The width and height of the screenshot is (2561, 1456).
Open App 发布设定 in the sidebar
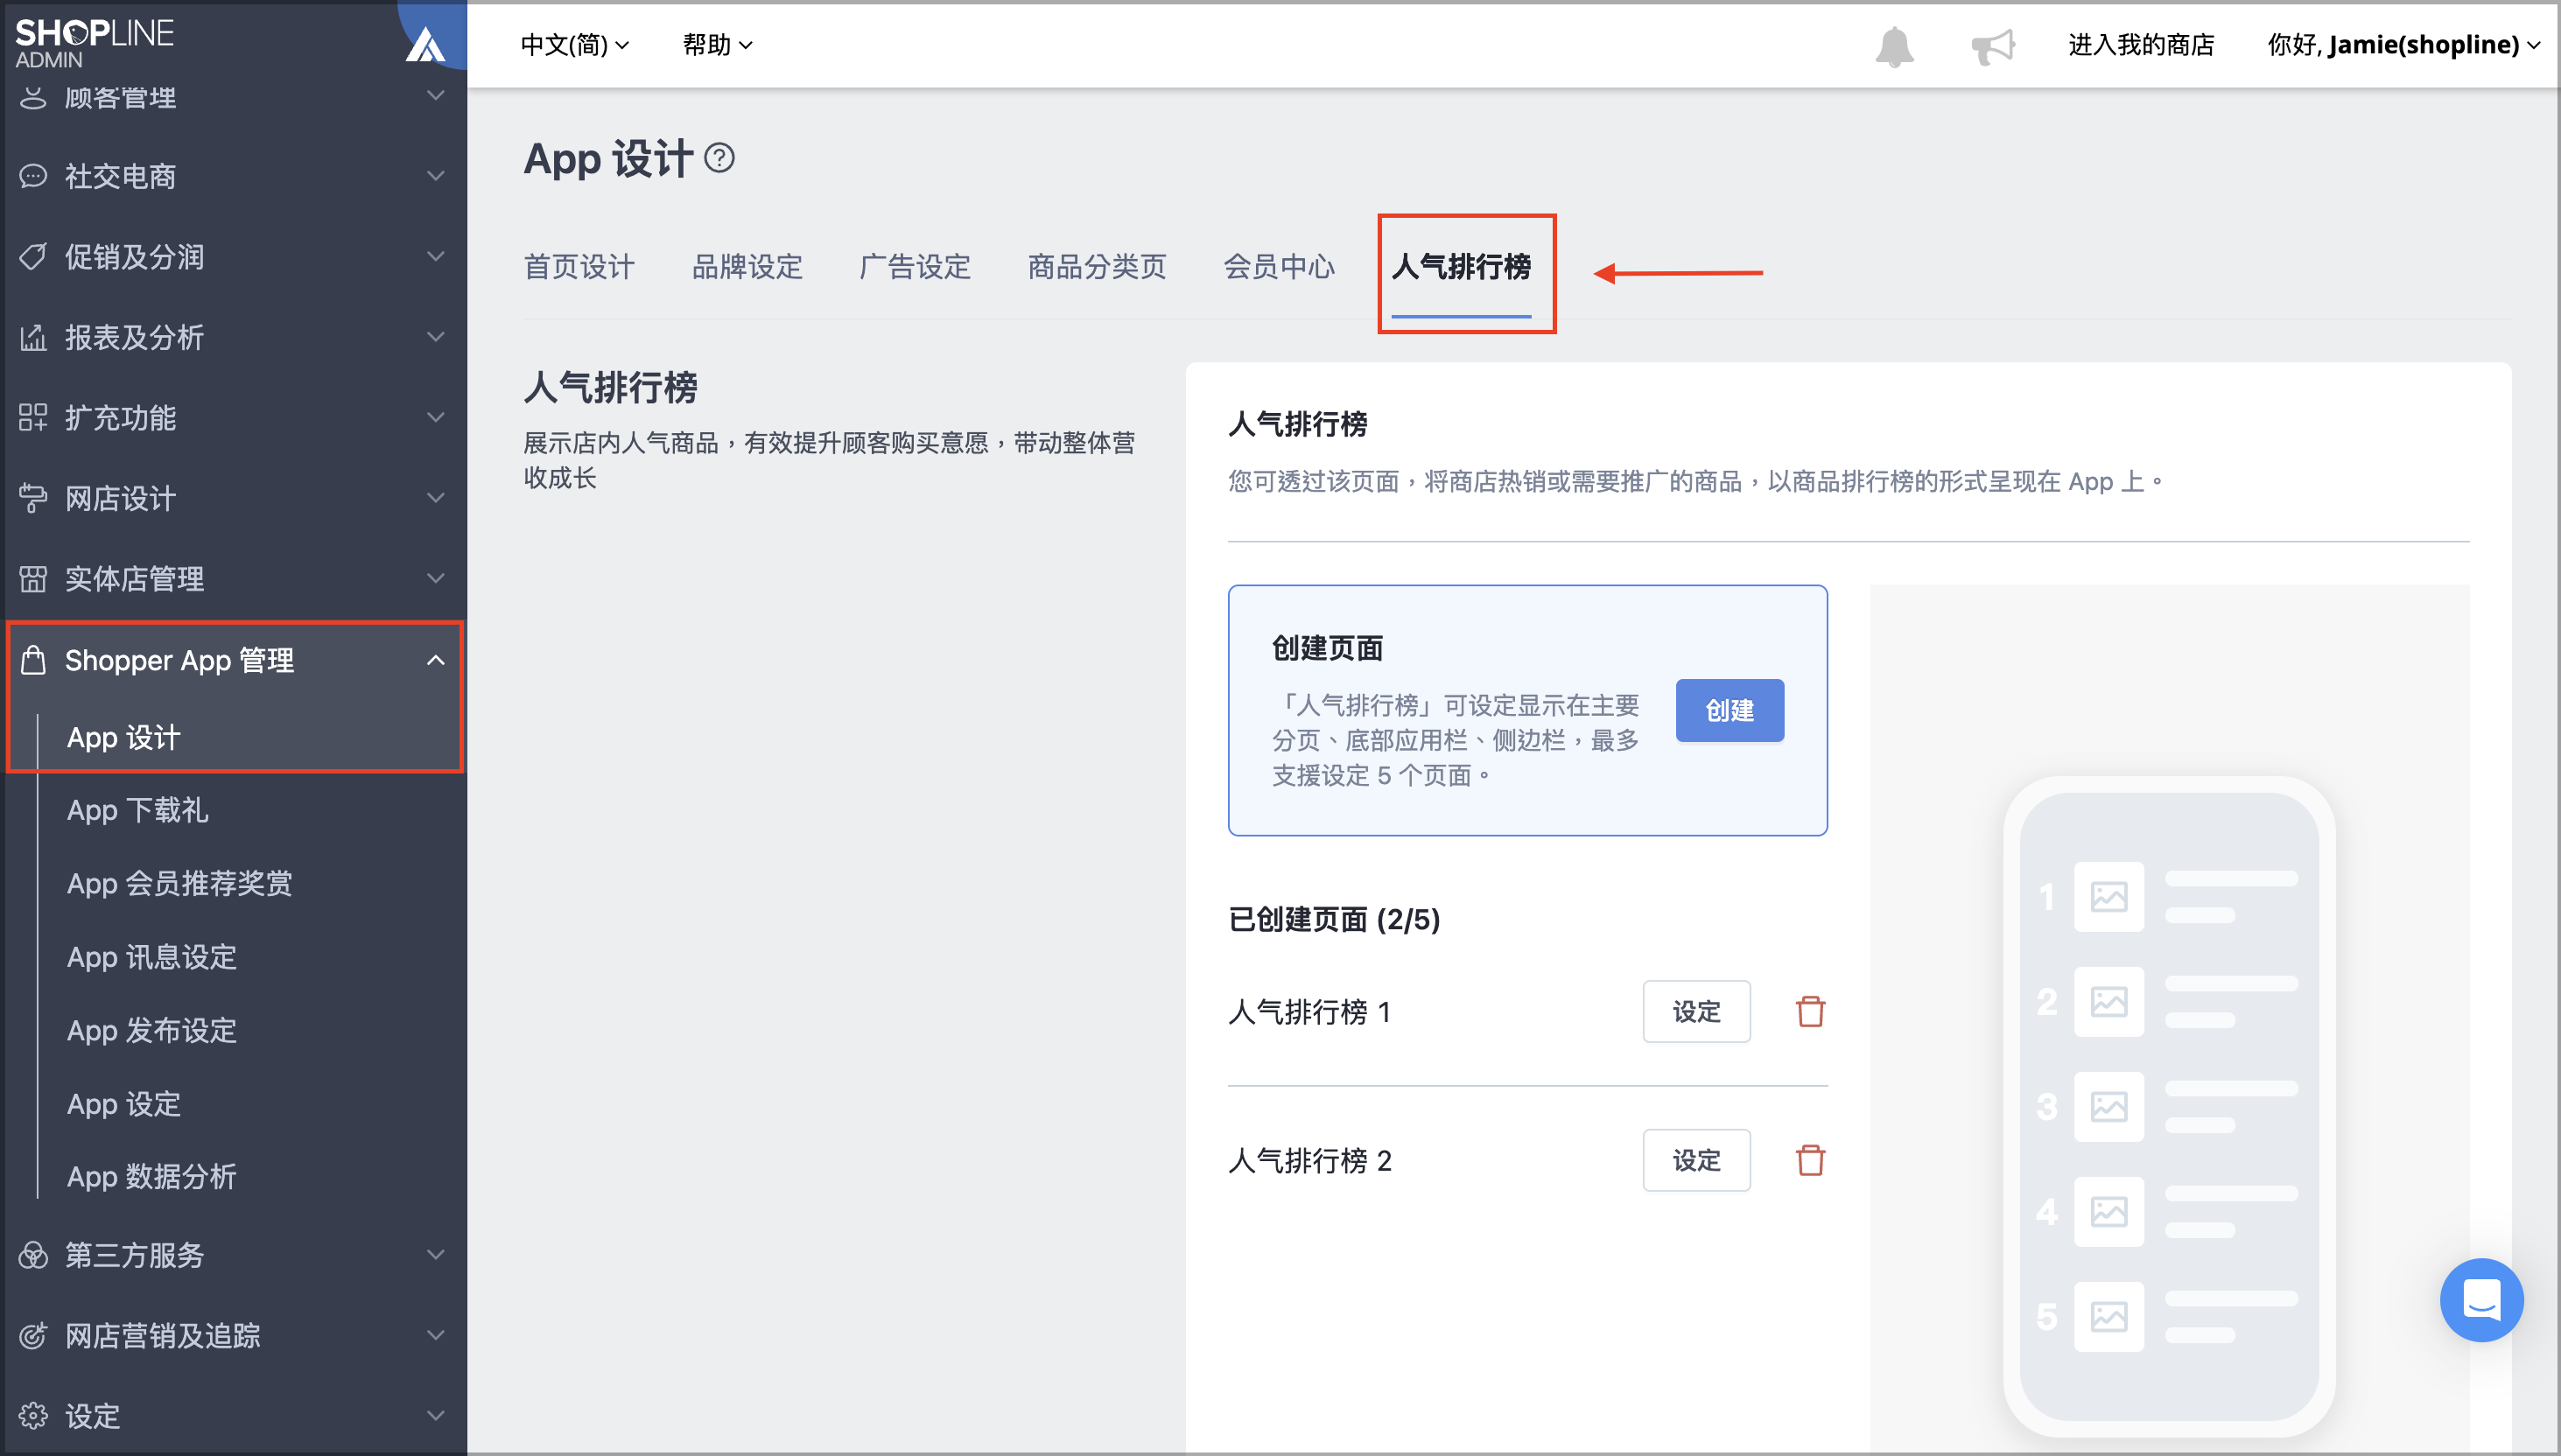pyautogui.click(x=152, y=1031)
